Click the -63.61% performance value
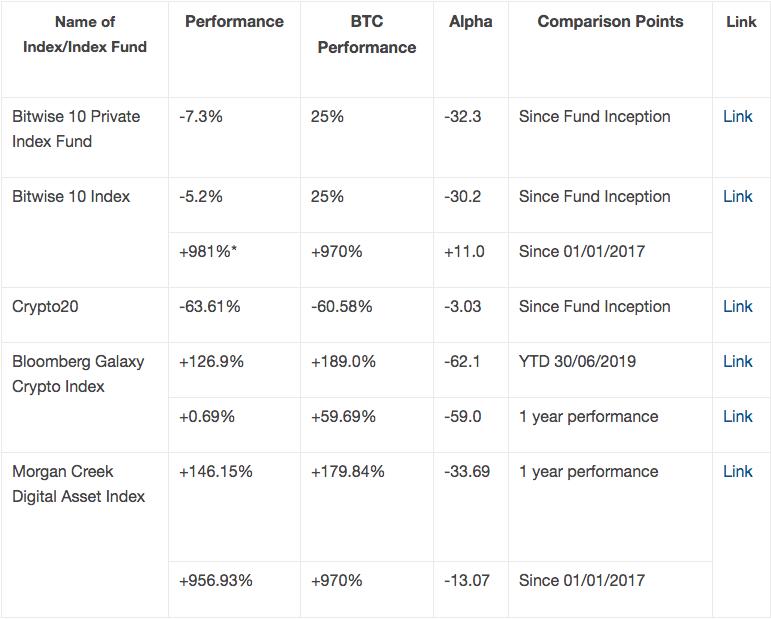 tap(210, 307)
